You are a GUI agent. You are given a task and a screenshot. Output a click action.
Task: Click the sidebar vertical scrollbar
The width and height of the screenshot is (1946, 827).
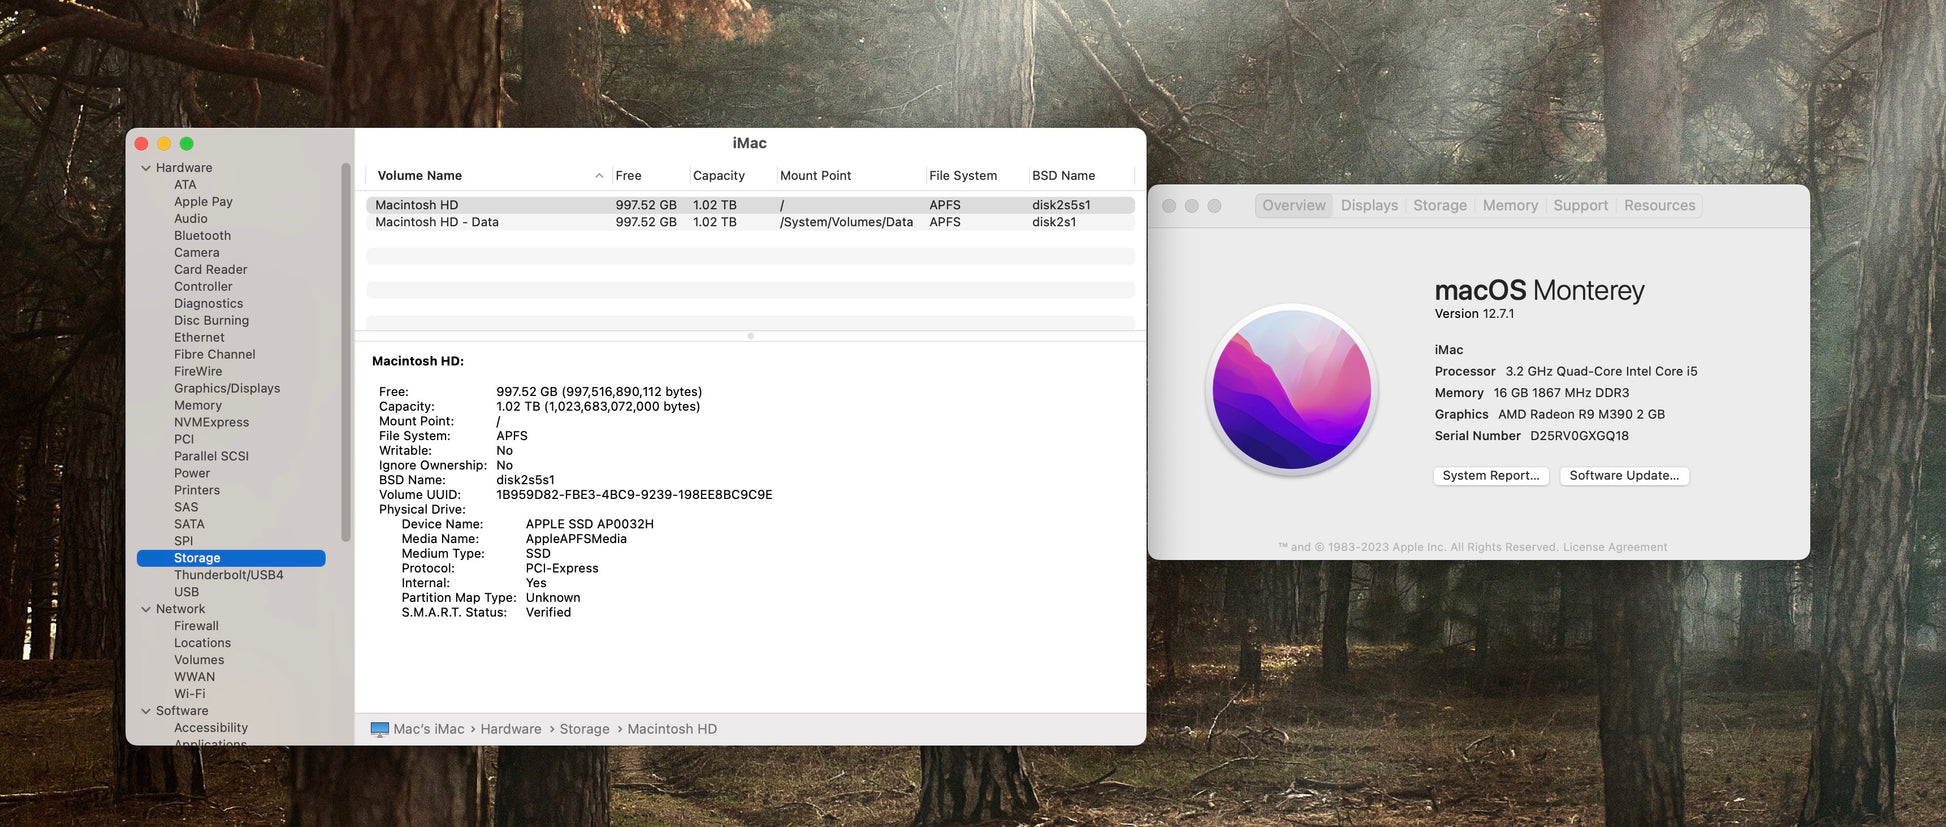(x=346, y=350)
